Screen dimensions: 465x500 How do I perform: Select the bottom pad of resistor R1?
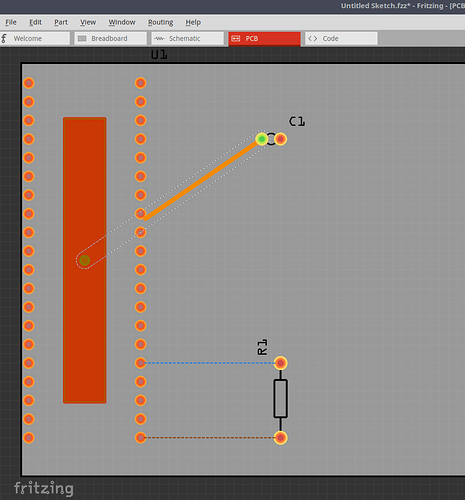(x=280, y=438)
